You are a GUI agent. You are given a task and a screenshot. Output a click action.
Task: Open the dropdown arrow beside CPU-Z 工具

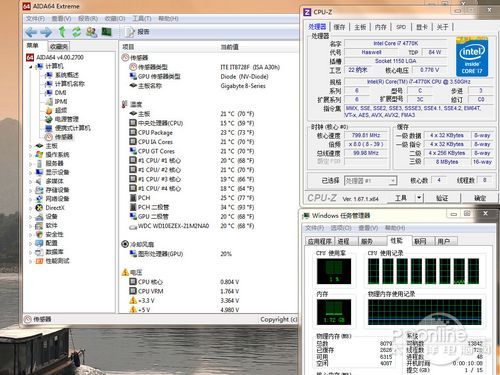pyautogui.click(x=419, y=198)
